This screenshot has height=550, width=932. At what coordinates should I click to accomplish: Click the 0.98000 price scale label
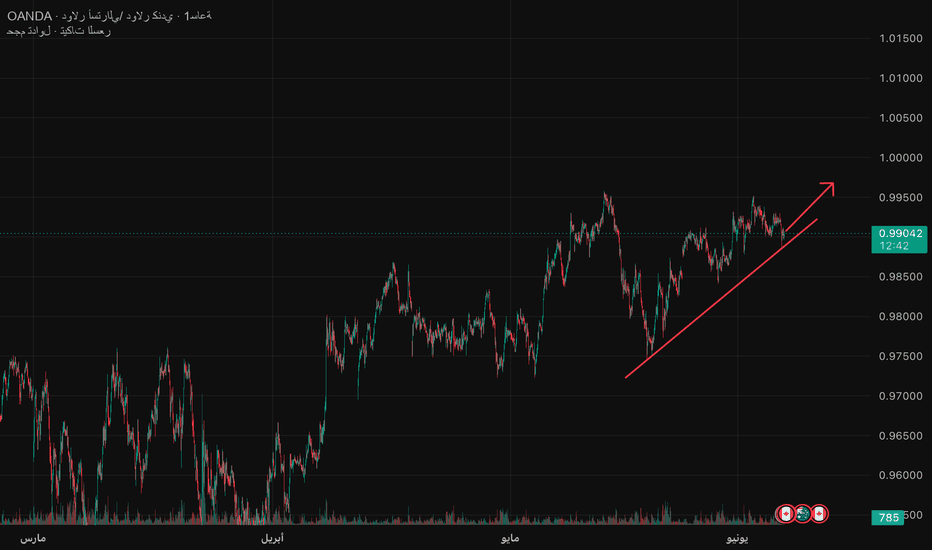tap(900, 316)
